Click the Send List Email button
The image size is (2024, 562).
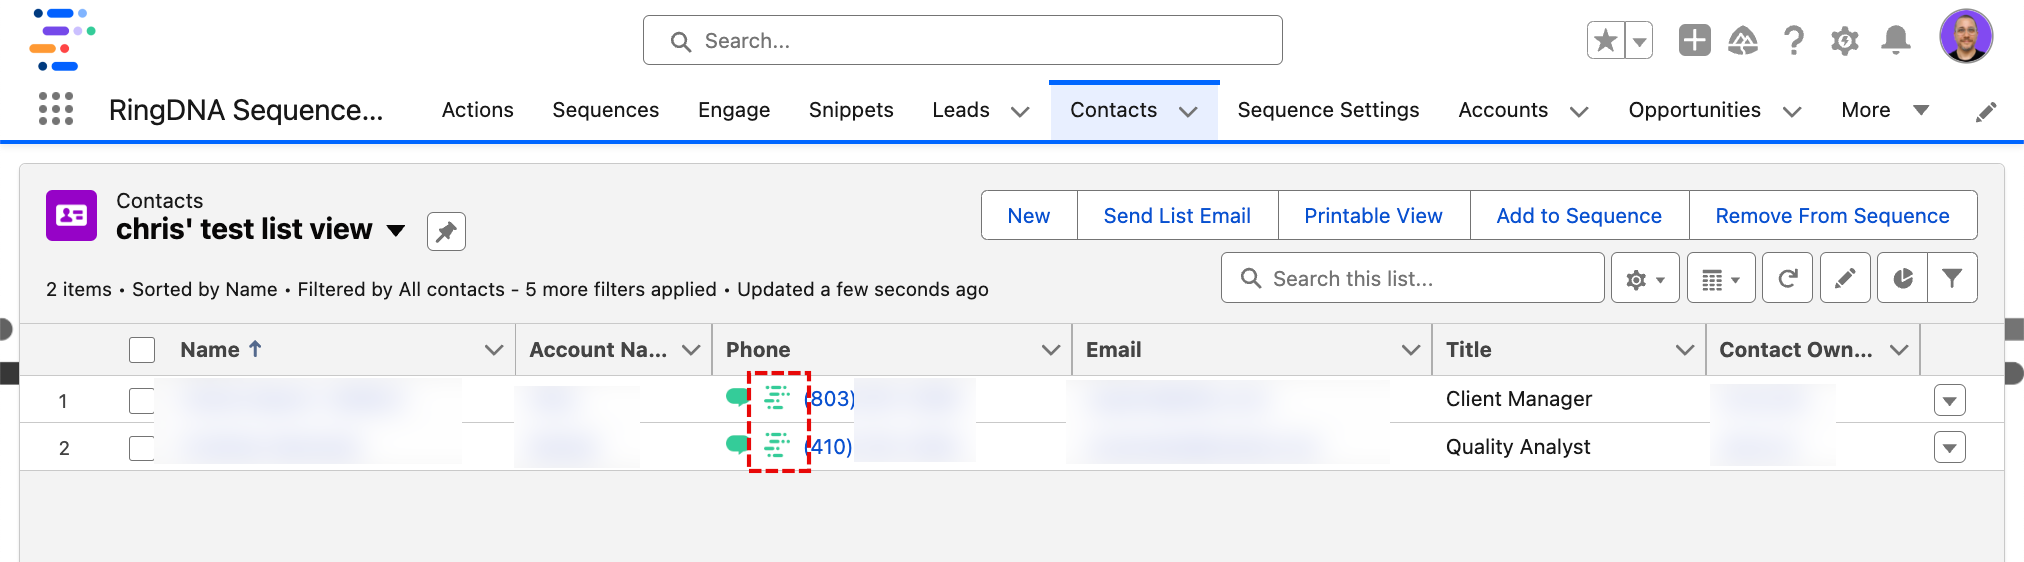tap(1176, 216)
